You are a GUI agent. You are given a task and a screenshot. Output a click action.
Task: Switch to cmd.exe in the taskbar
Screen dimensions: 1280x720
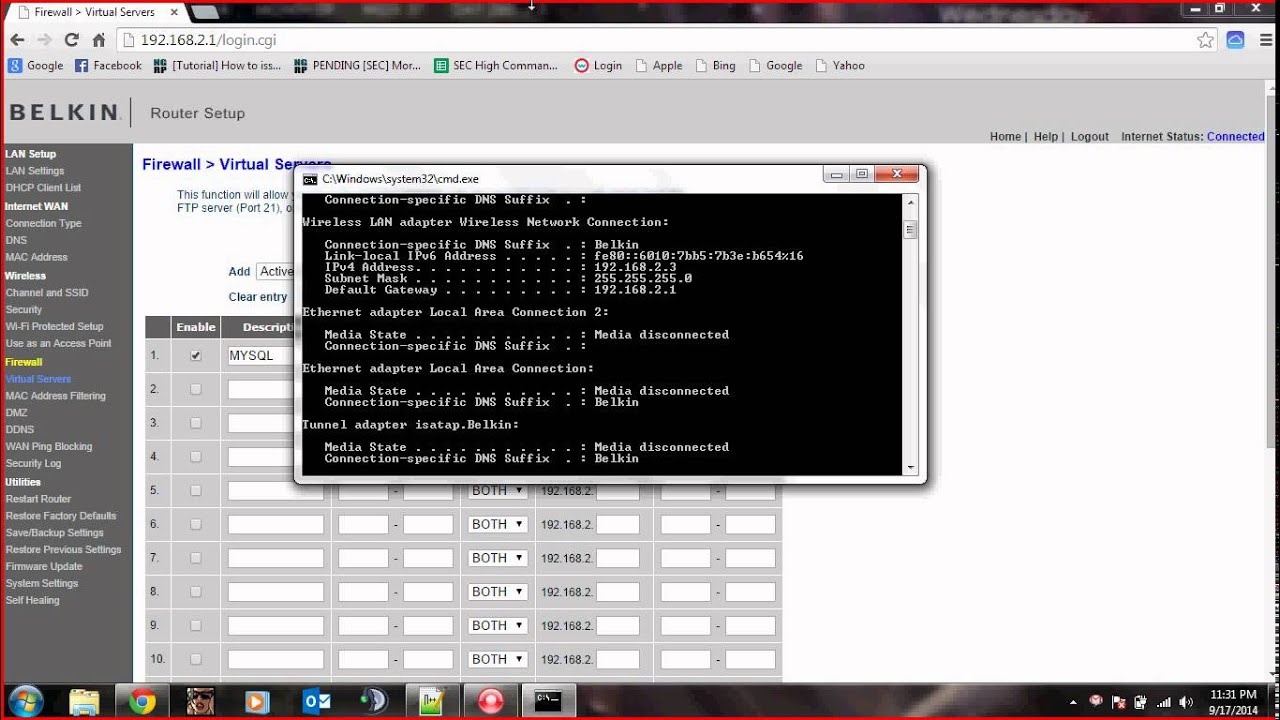click(x=548, y=701)
